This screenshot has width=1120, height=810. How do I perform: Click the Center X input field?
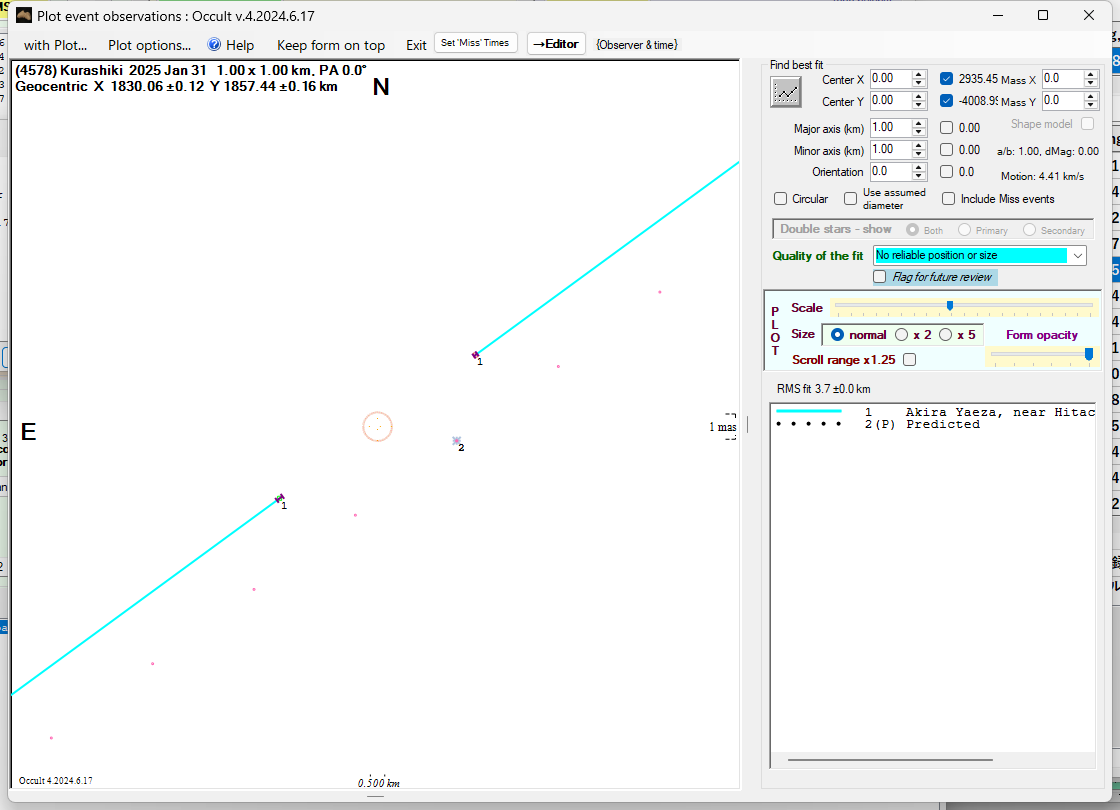coord(889,79)
